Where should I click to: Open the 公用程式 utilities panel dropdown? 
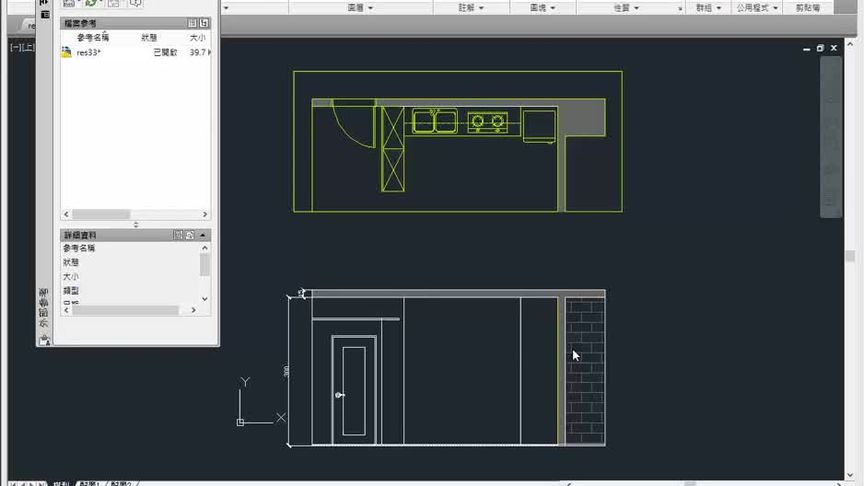(x=757, y=8)
